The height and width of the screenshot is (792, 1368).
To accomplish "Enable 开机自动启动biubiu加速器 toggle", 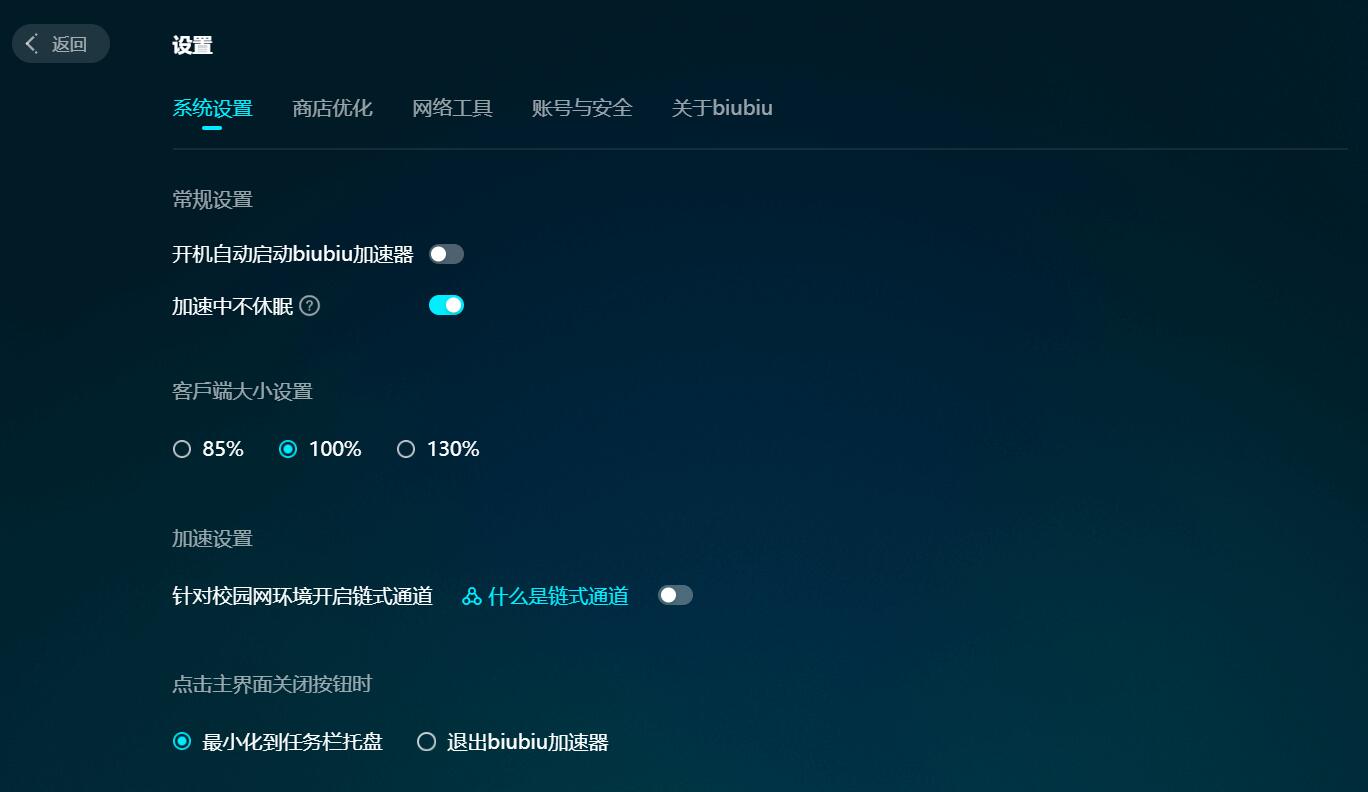I will [x=446, y=254].
